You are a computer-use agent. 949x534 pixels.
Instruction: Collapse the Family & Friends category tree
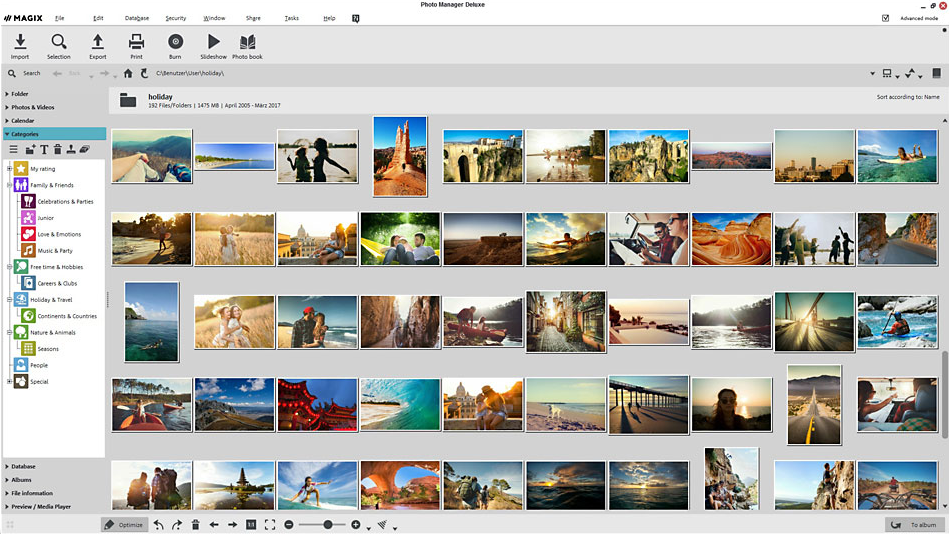tap(9, 185)
